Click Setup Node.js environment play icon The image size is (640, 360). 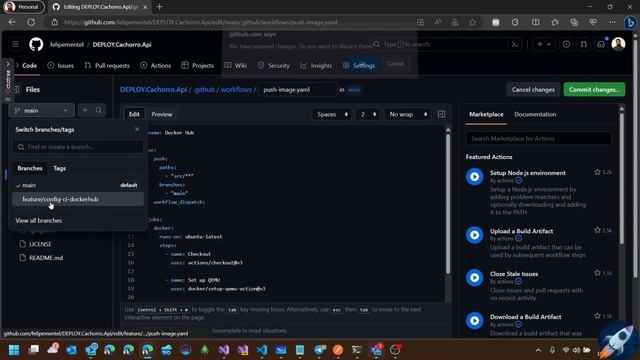(x=474, y=177)
